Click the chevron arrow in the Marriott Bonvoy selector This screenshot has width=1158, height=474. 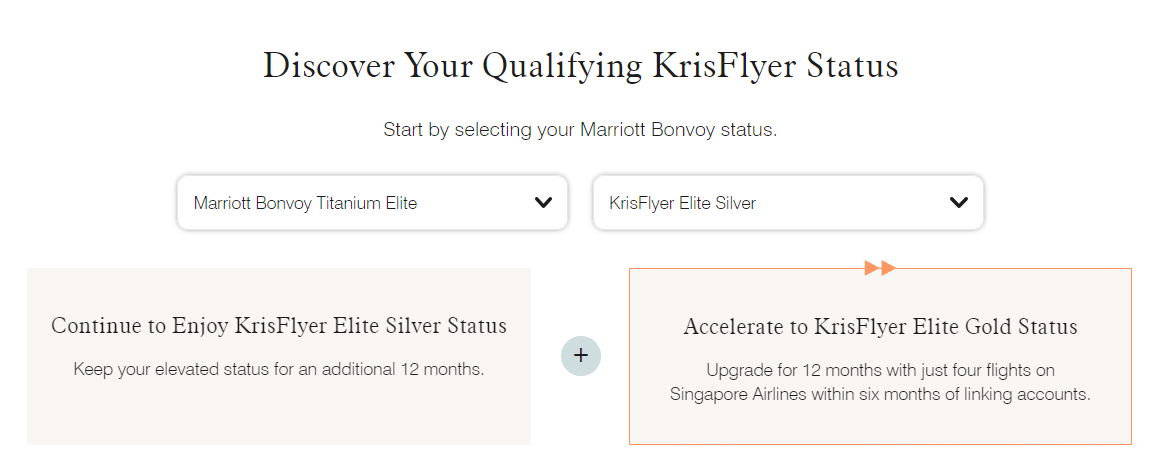543,203
